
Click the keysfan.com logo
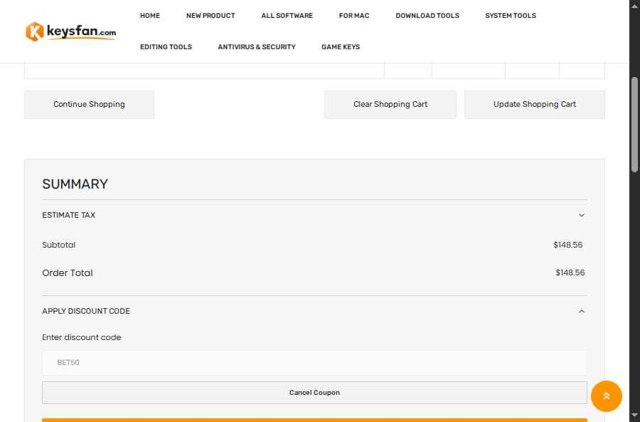tap(71, 31)
